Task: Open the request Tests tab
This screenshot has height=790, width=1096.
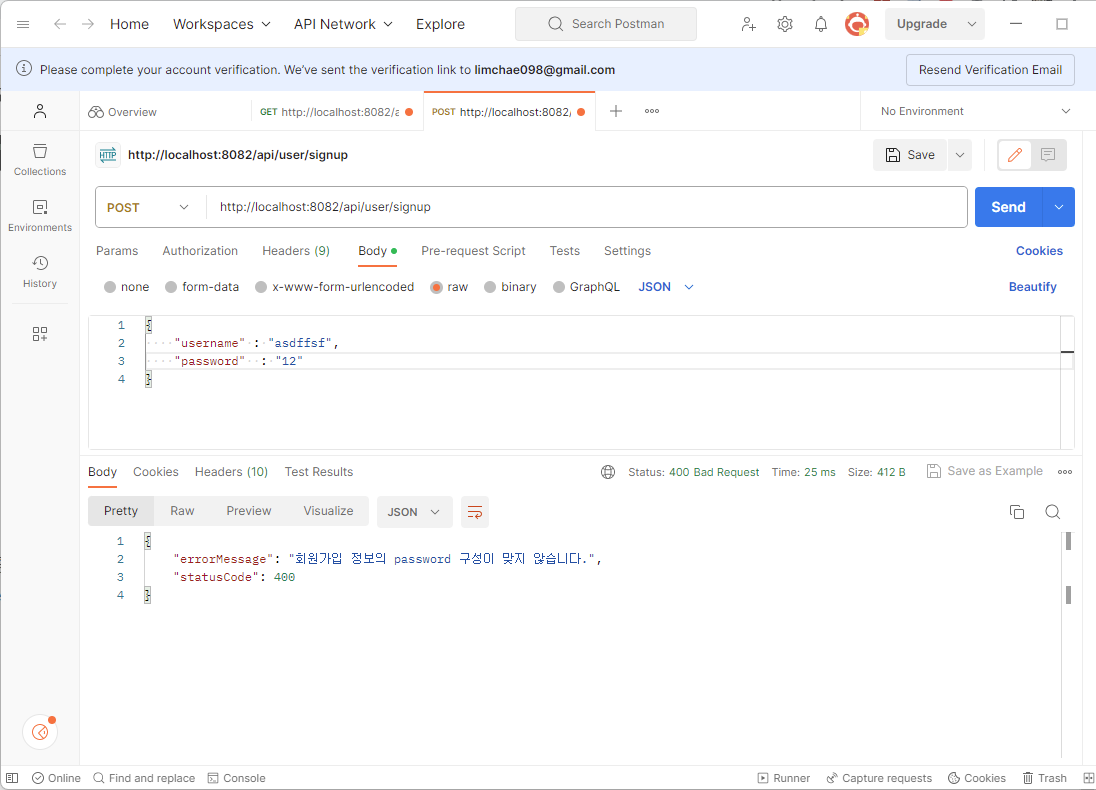Action: tap(565, 251)
